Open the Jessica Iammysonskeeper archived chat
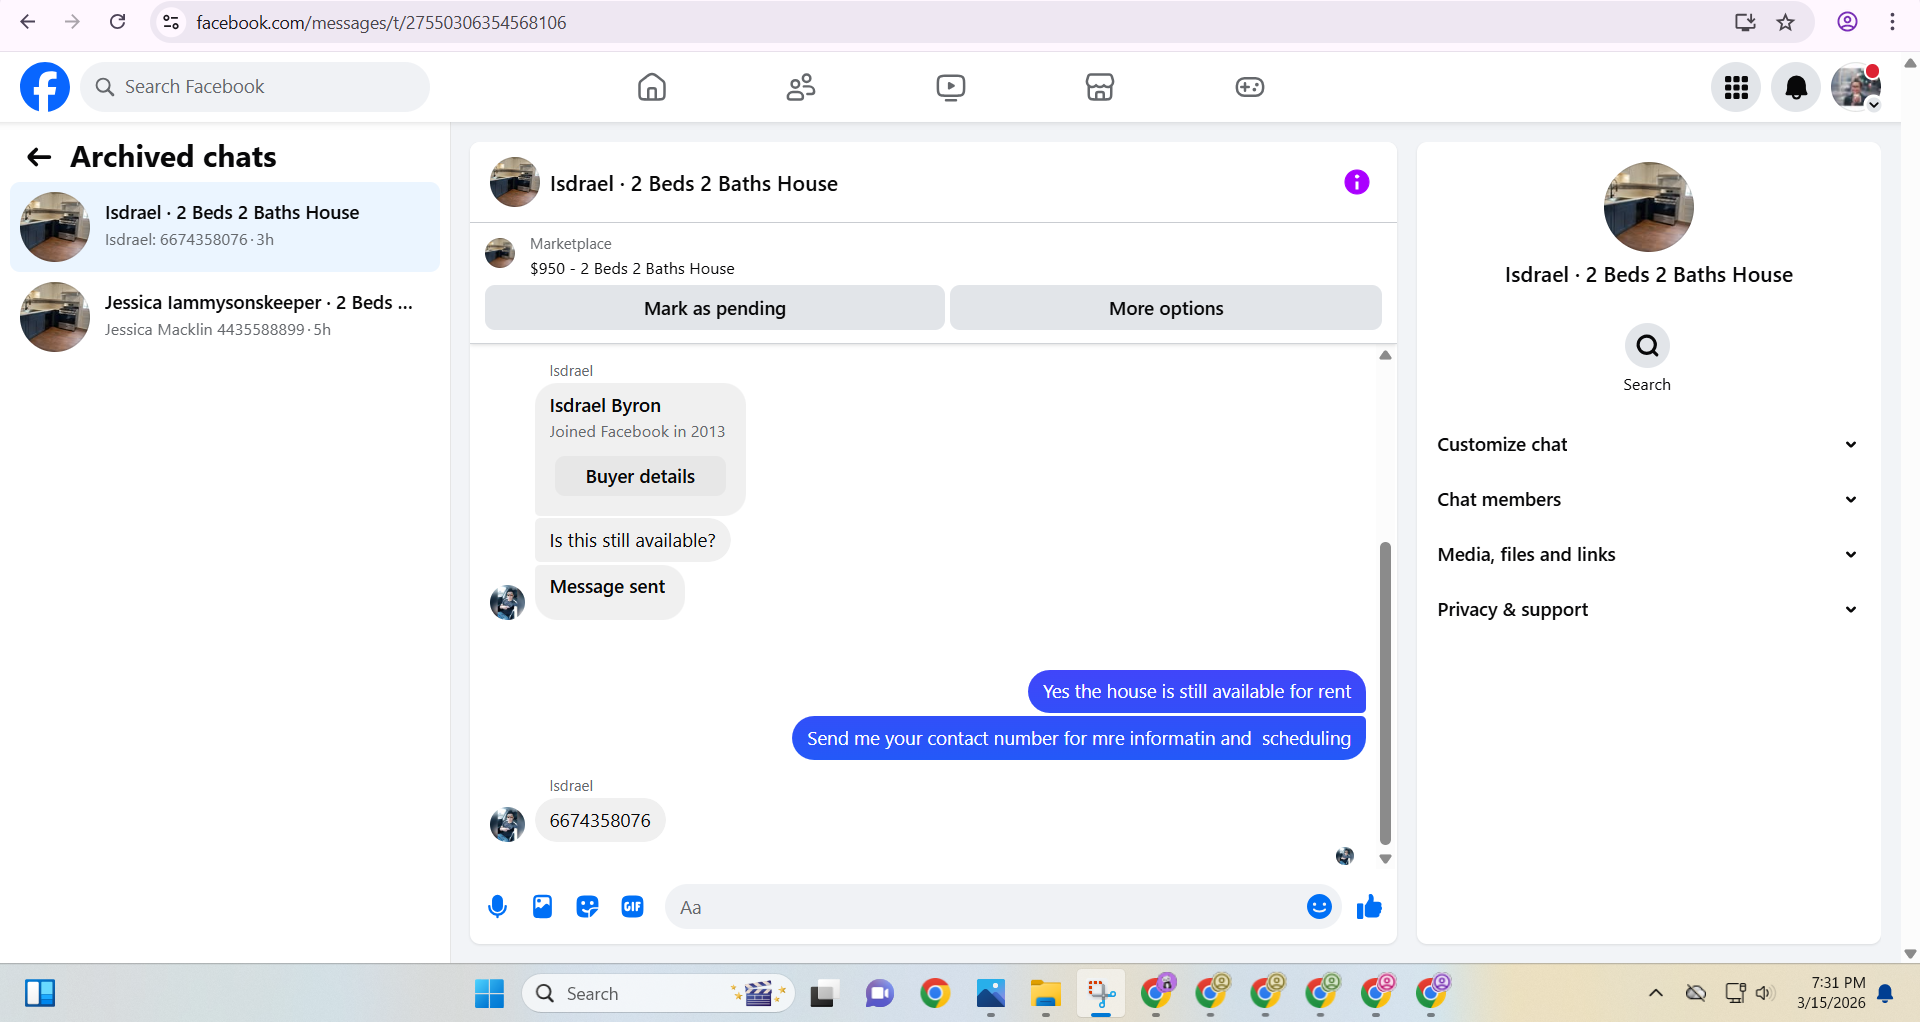The height and width of the screenshot is (1022, 1920). [x=225, y=317]
